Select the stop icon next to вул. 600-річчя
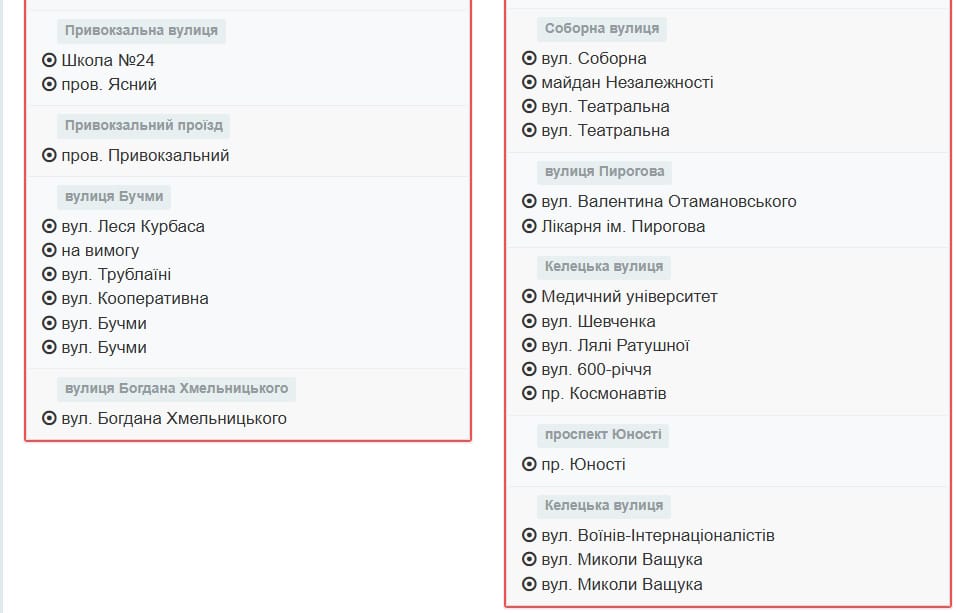The width and height of the screenshot is (956, 613). pyautogui.click(x=527, y=369)
